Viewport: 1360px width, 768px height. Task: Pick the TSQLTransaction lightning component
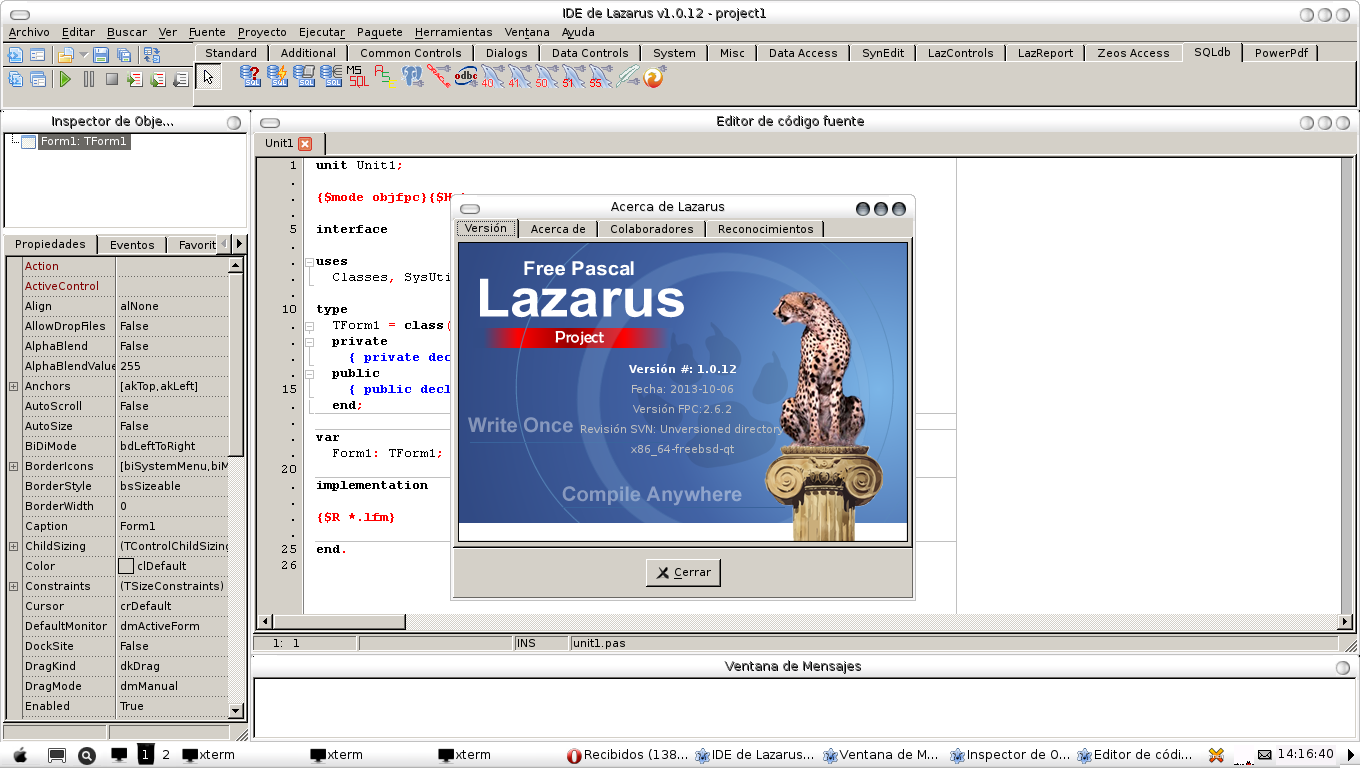(x=277, y=76)
